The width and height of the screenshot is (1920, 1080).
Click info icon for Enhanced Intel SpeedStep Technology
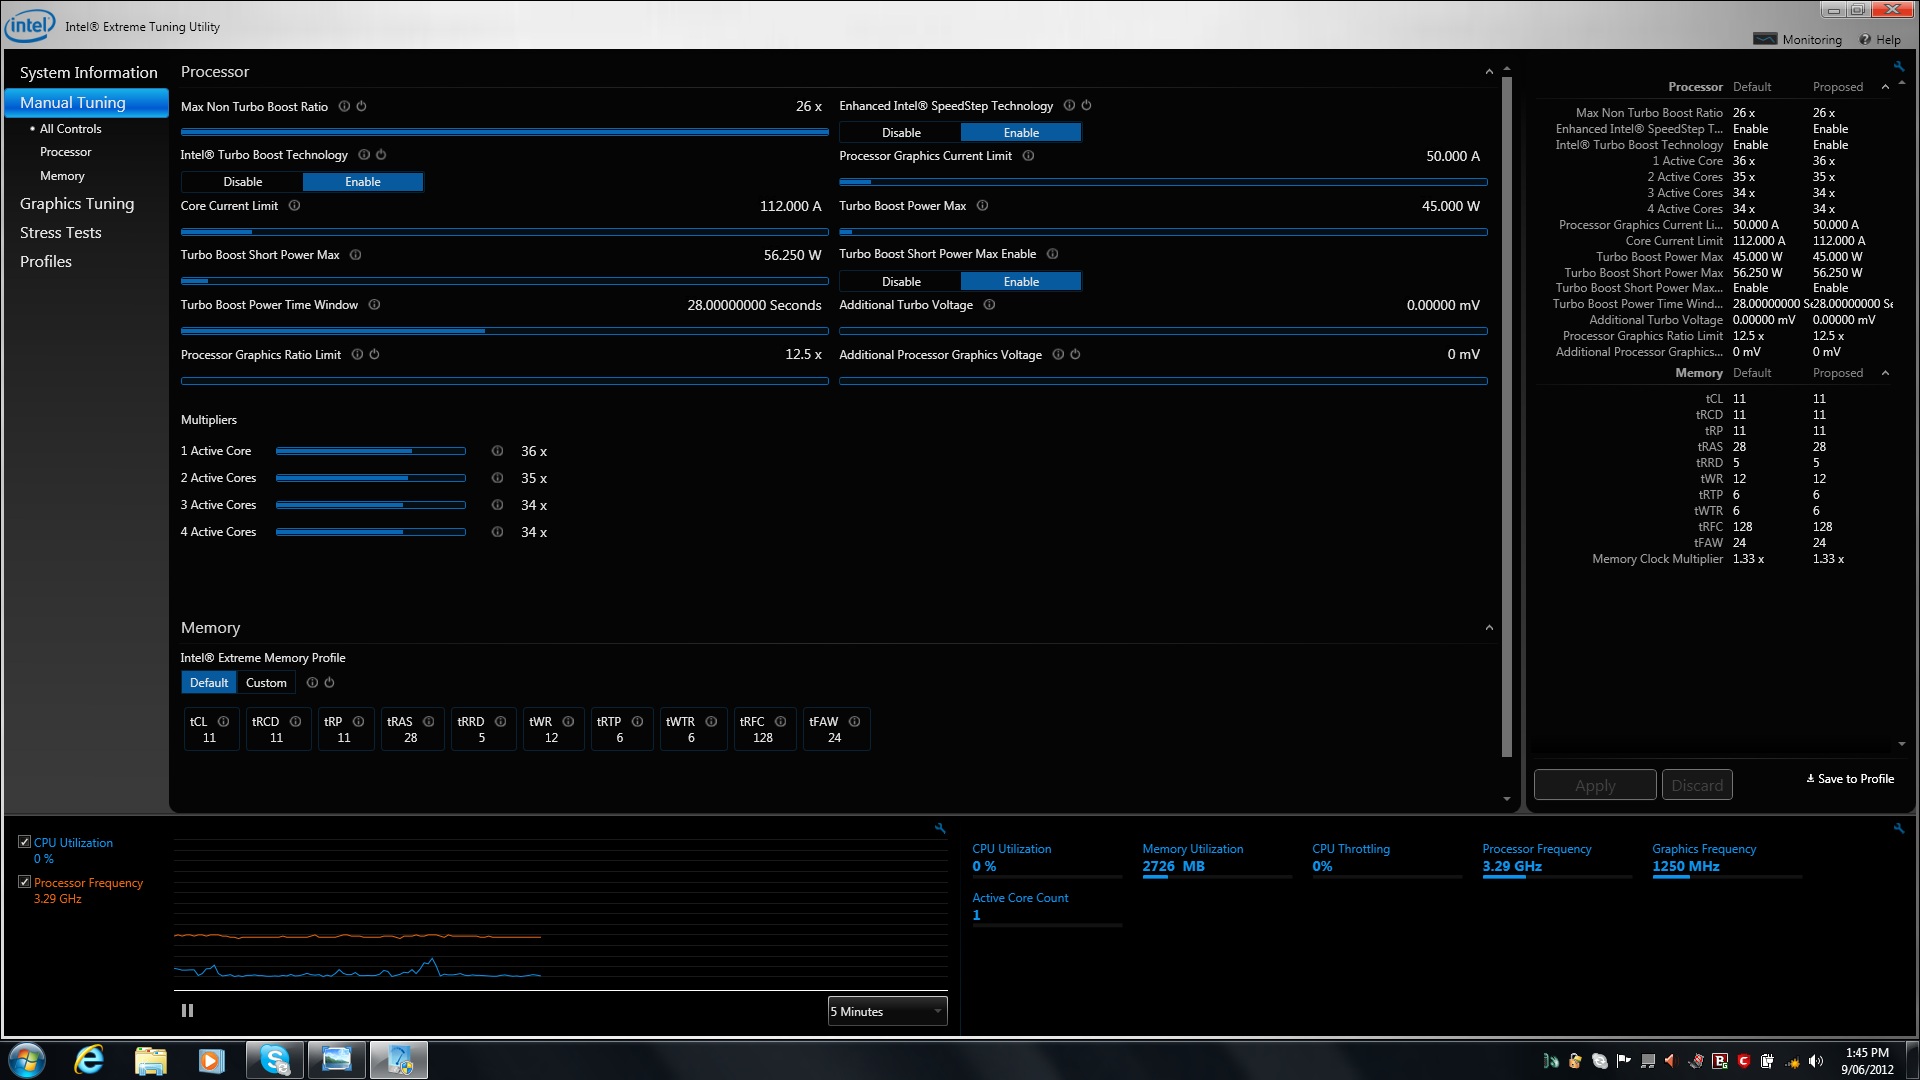(x=1069, y=106)
